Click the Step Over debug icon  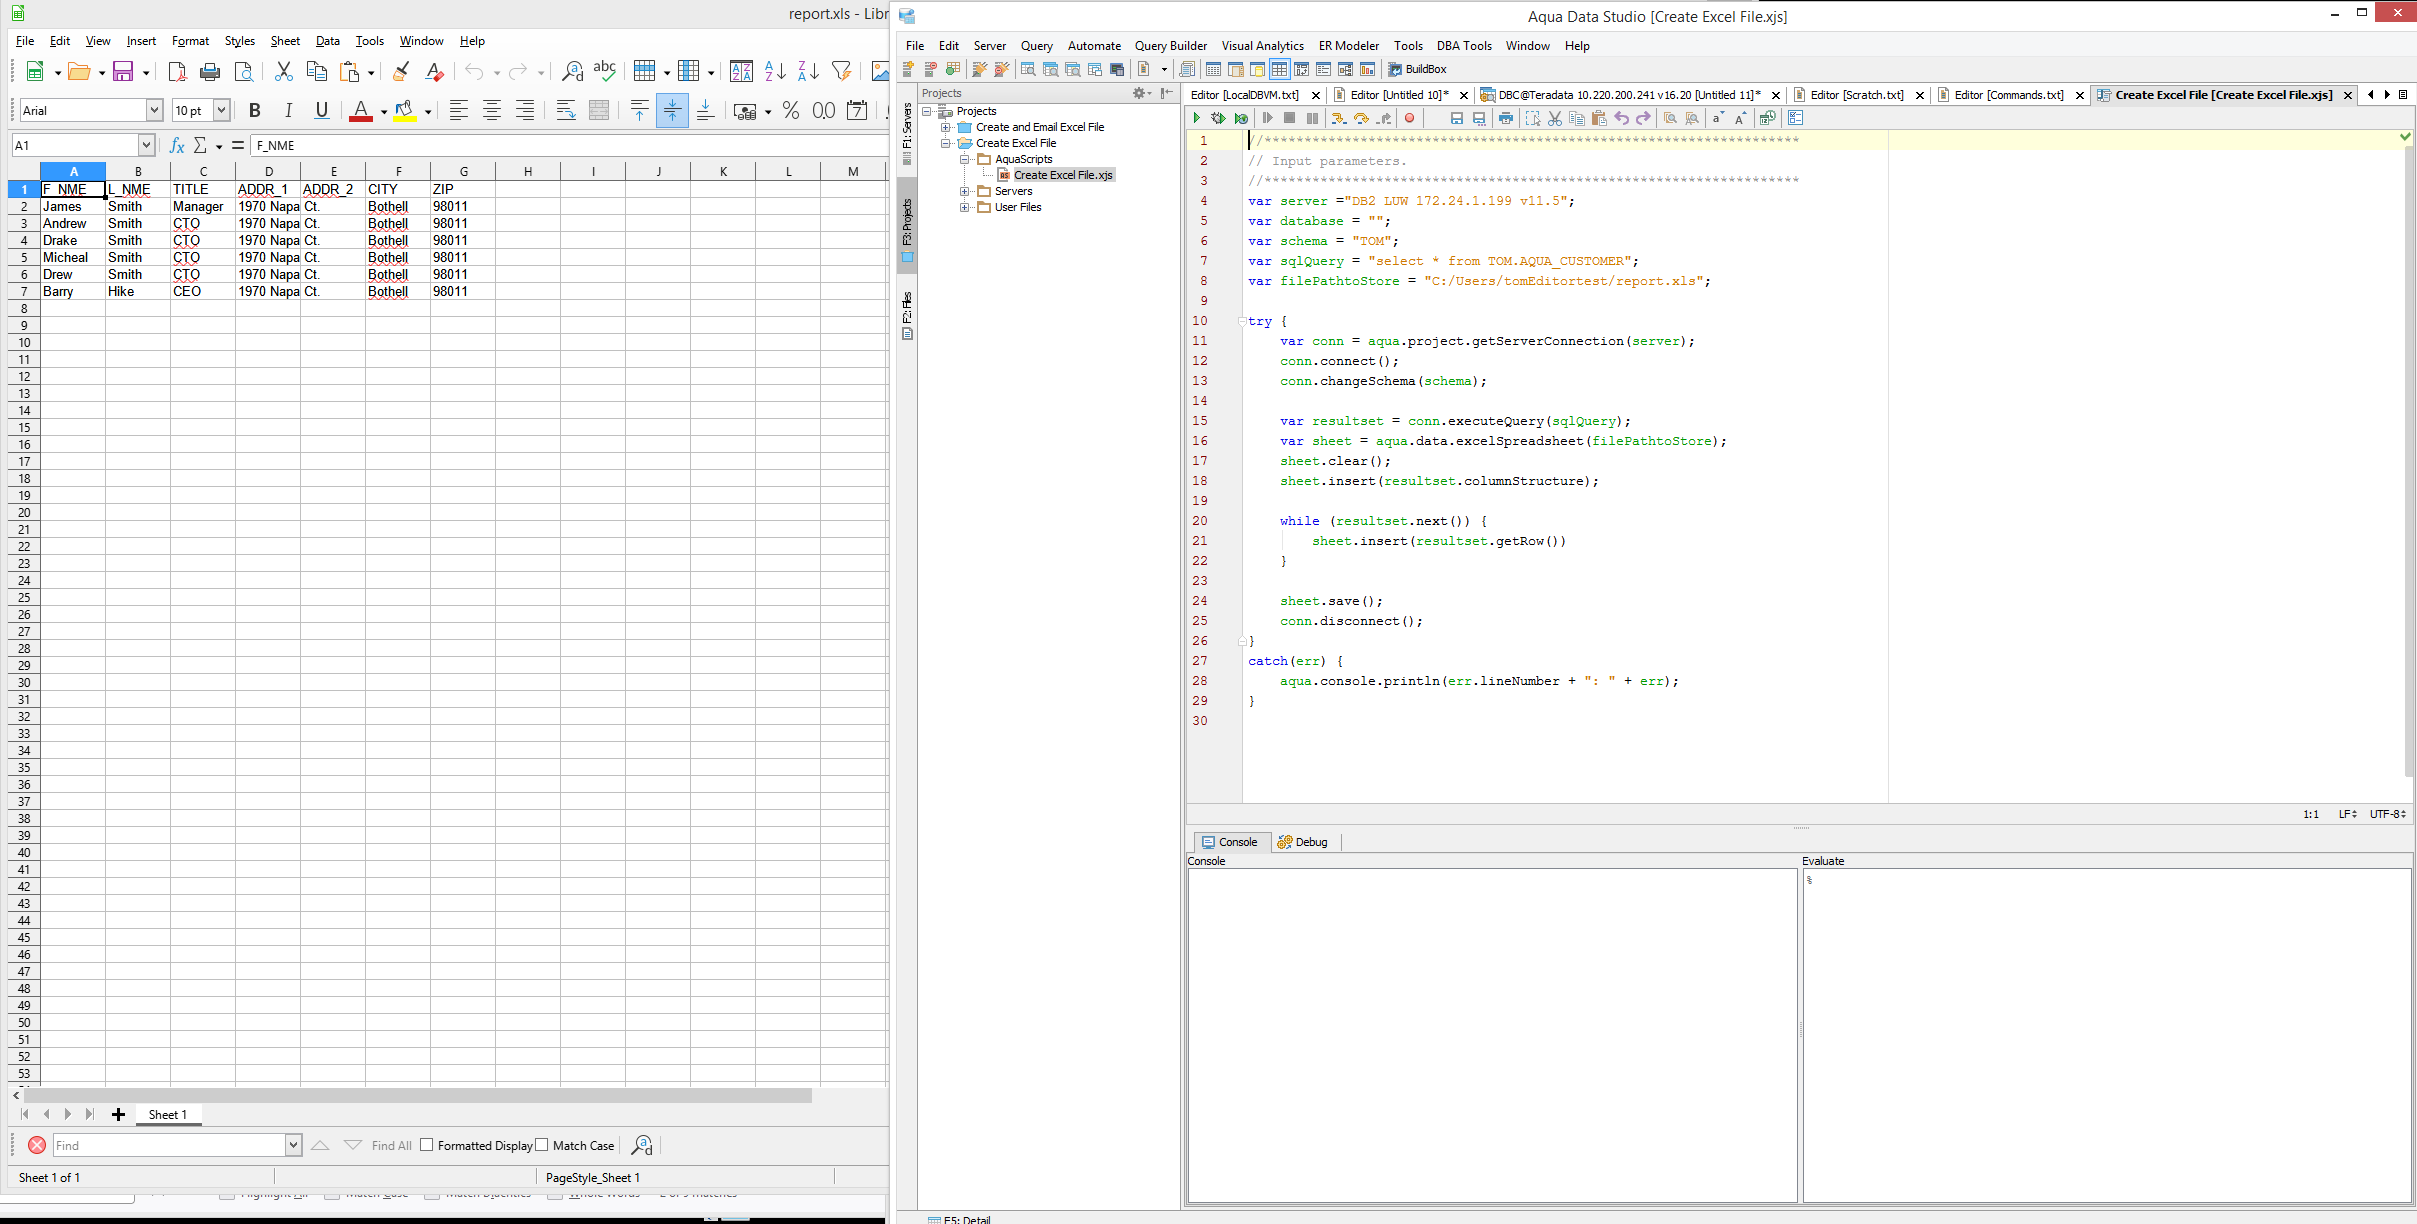tap(1361, 118)
